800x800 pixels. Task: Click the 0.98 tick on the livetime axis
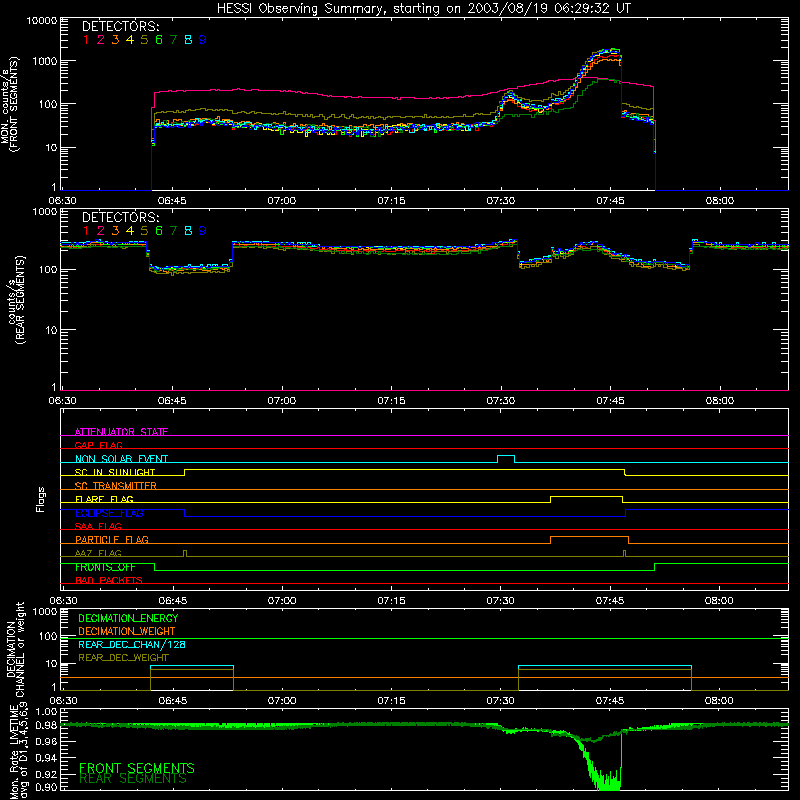point(46,725)
